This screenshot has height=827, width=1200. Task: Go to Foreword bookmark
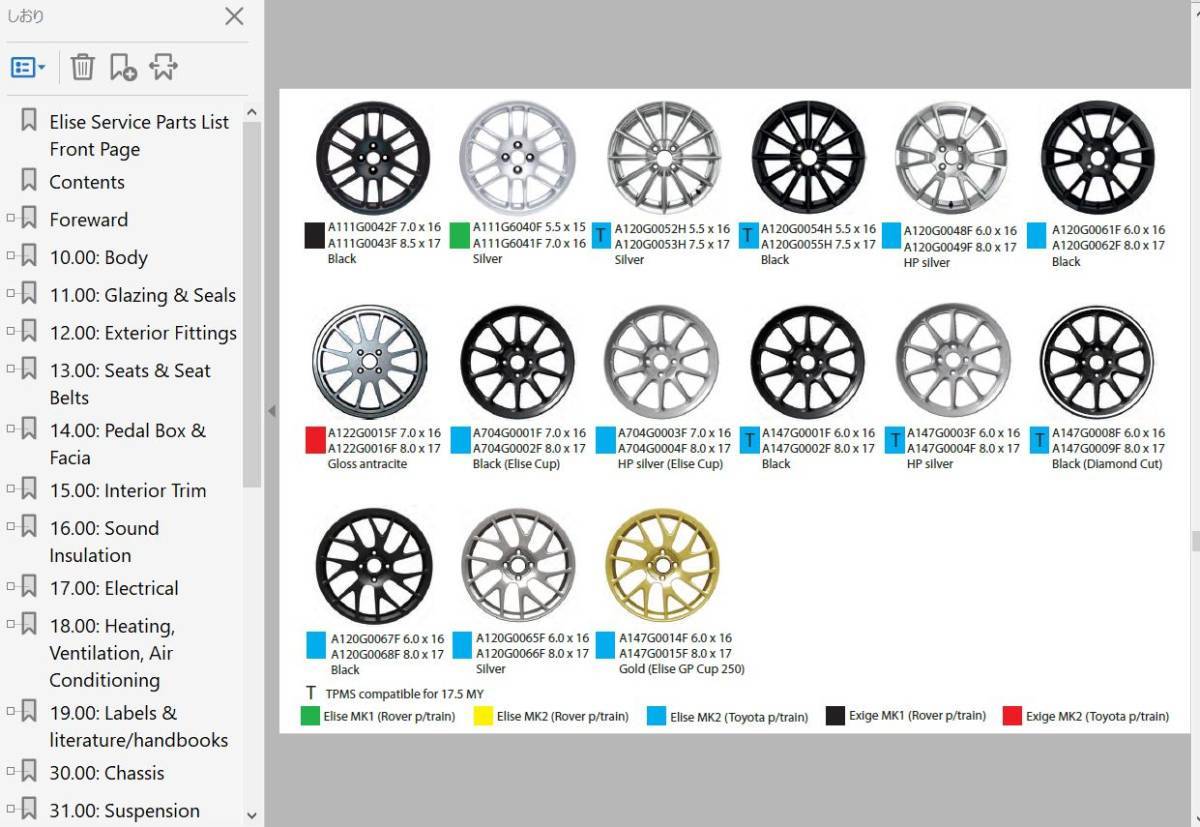(89, 219)
